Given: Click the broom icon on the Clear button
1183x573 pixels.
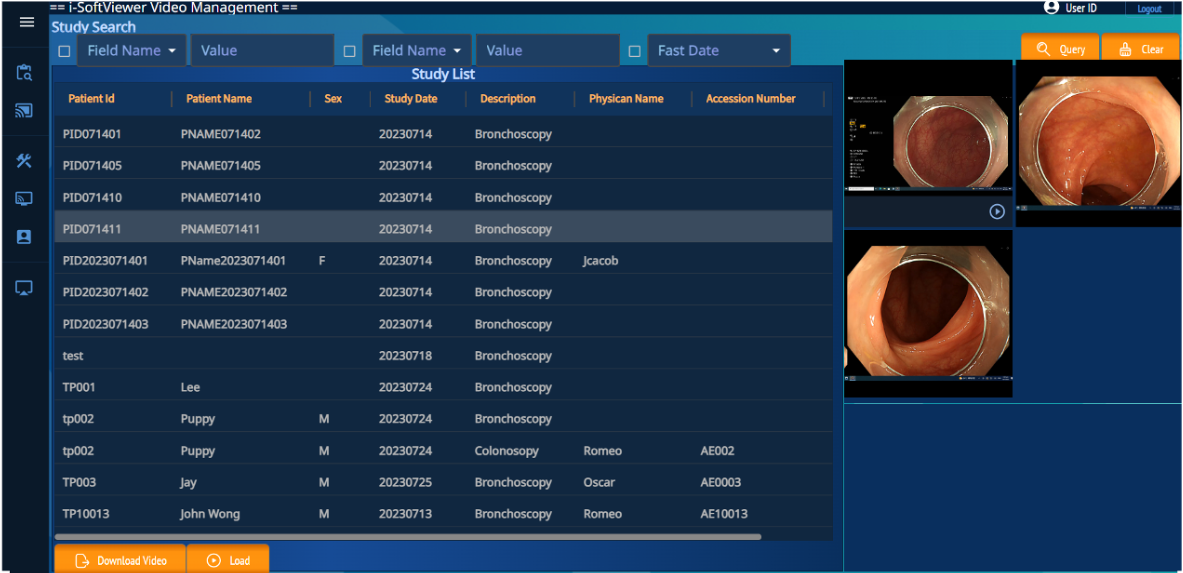Looking at the screenshot, I should 1126,49.
